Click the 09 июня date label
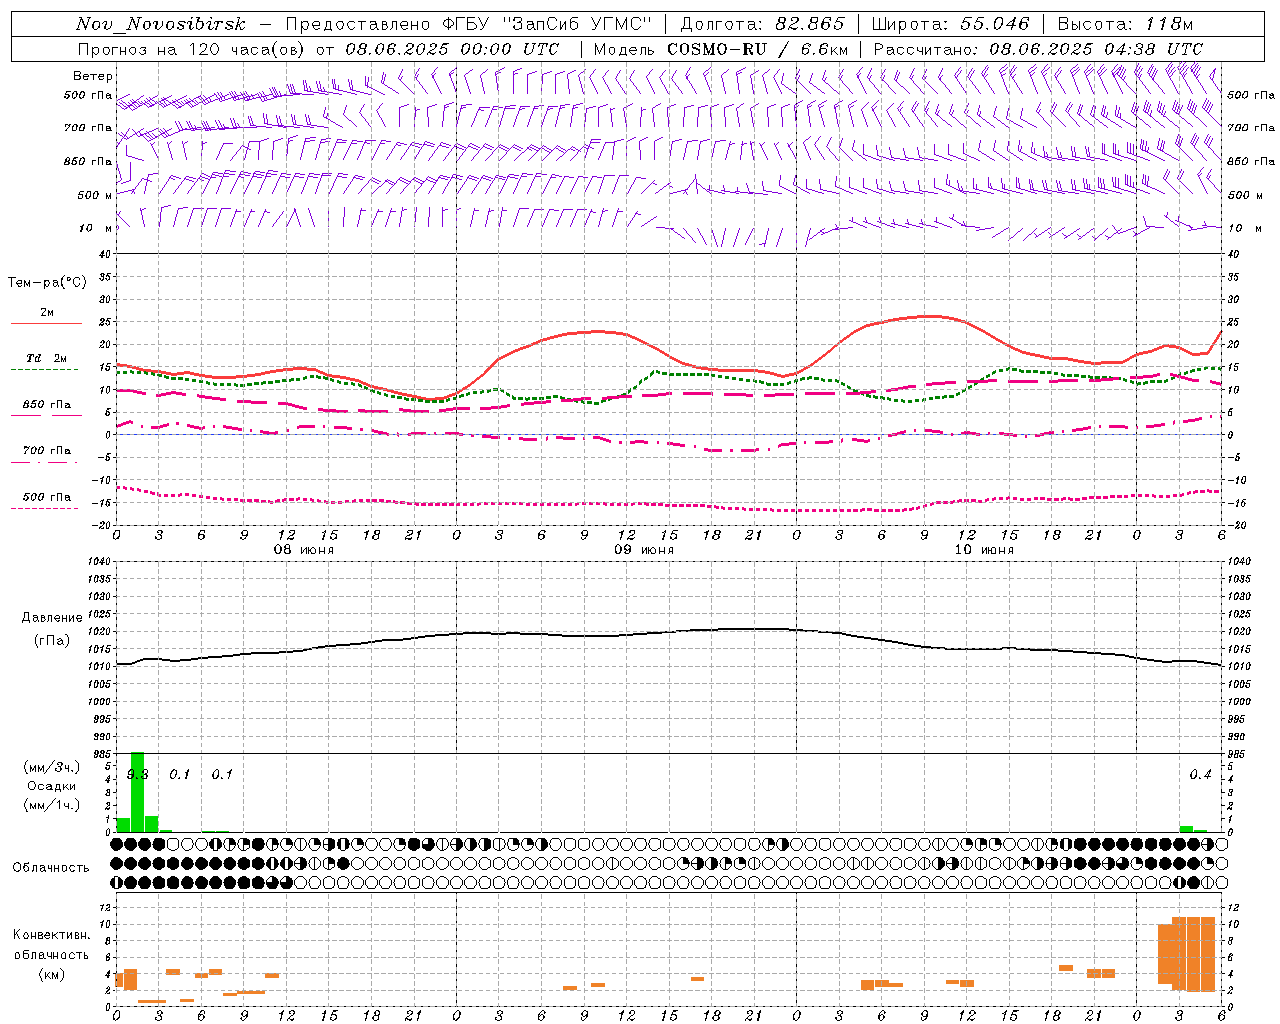The height and width of the screenshot is (1024, 1280). 644,550
